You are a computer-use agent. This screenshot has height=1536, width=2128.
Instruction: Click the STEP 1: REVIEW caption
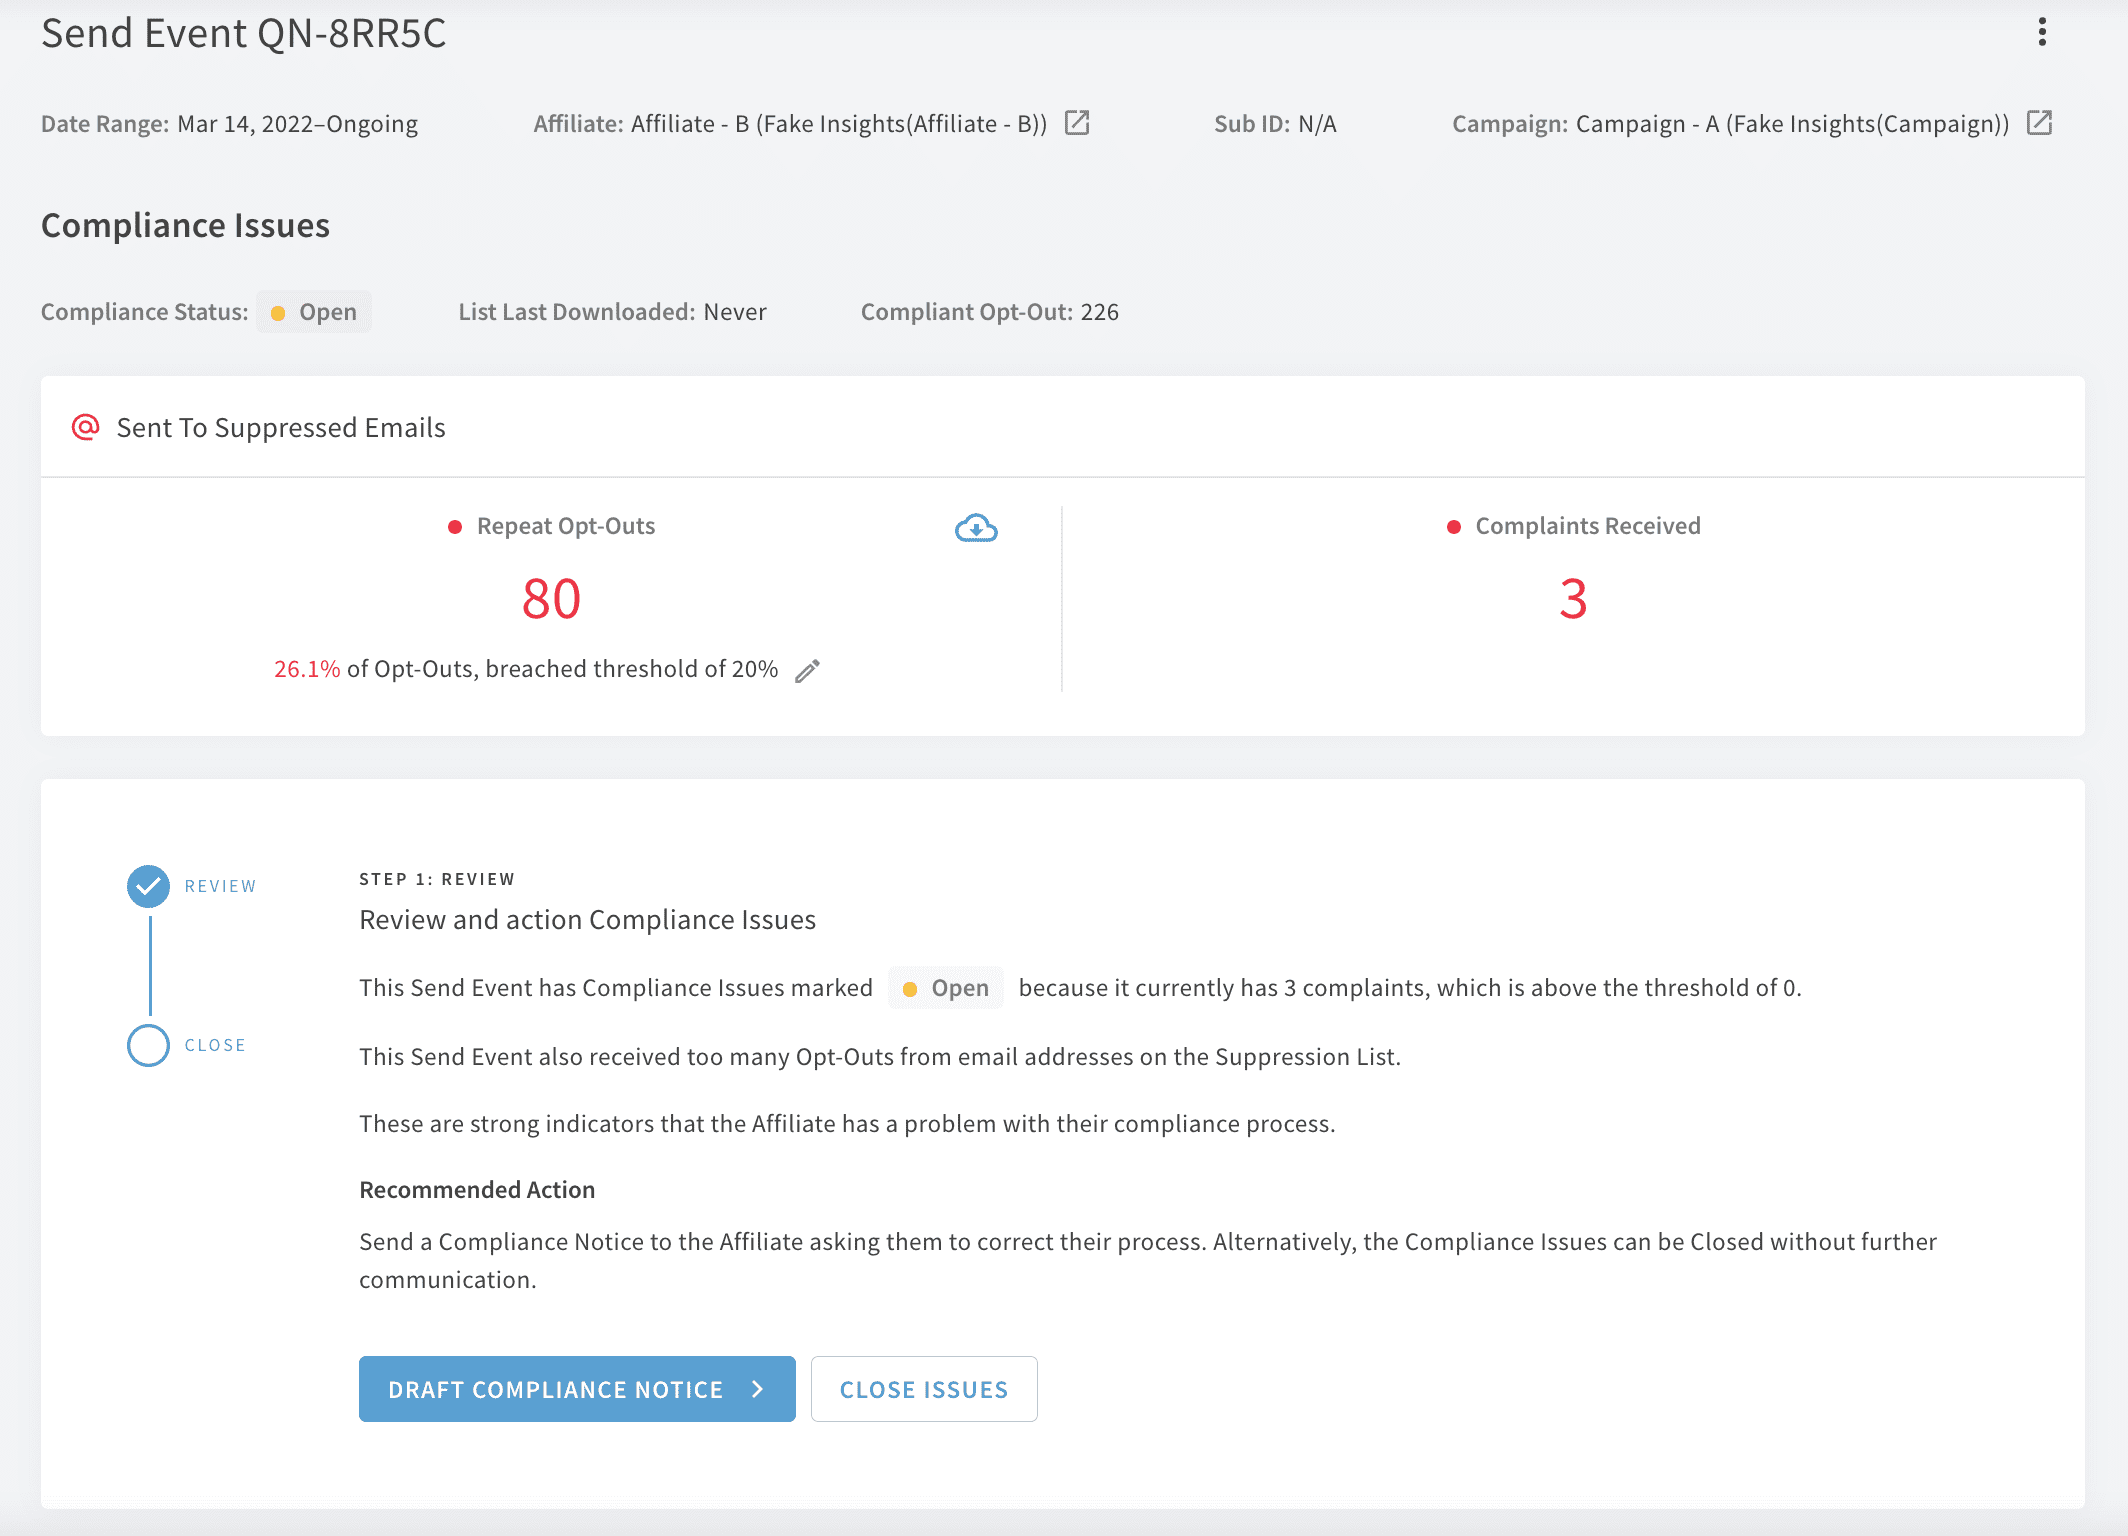click(437, 879)
